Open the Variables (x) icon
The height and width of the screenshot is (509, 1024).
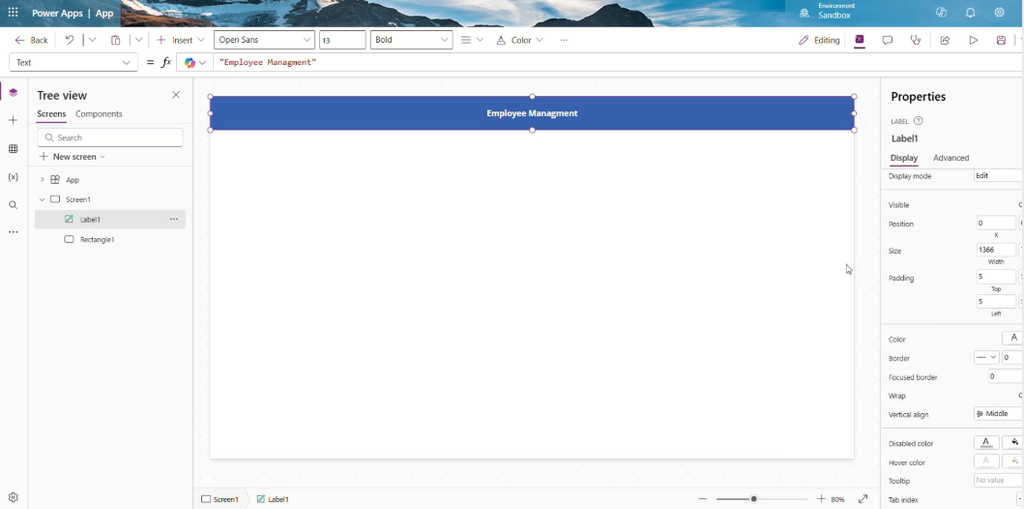point(13,177)
